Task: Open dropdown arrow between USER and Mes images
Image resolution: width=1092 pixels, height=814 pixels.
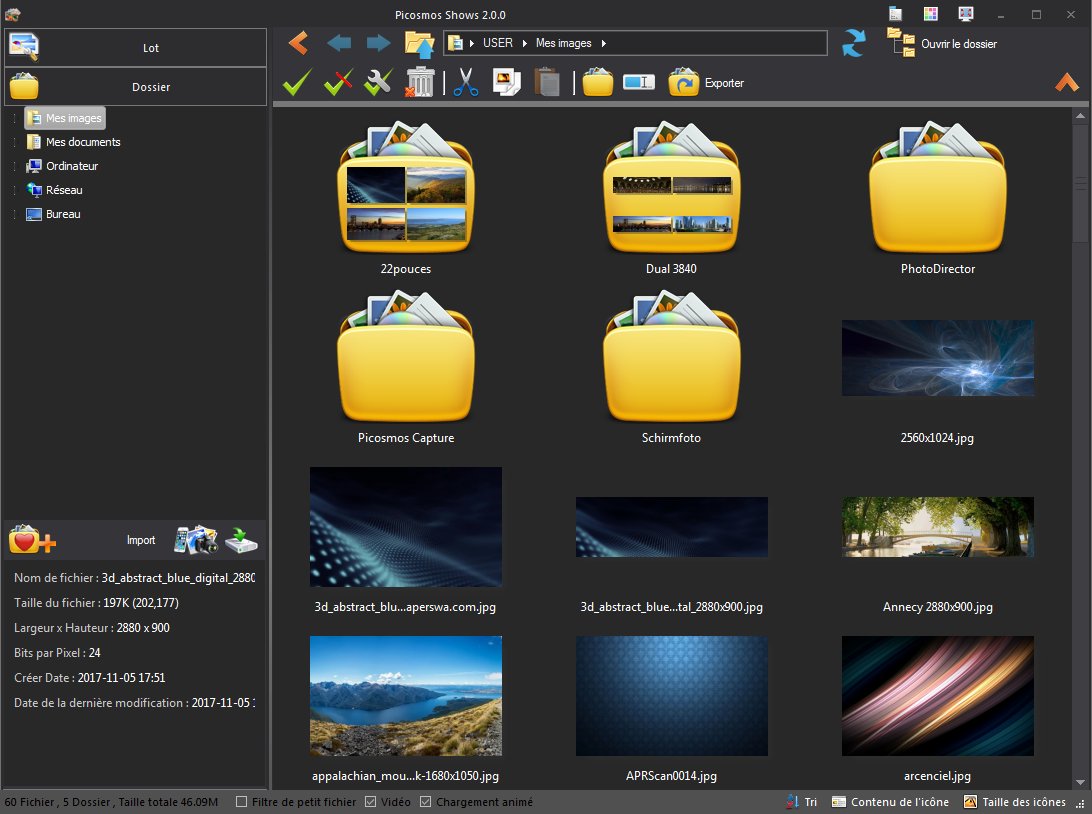Action: (524, 43)
